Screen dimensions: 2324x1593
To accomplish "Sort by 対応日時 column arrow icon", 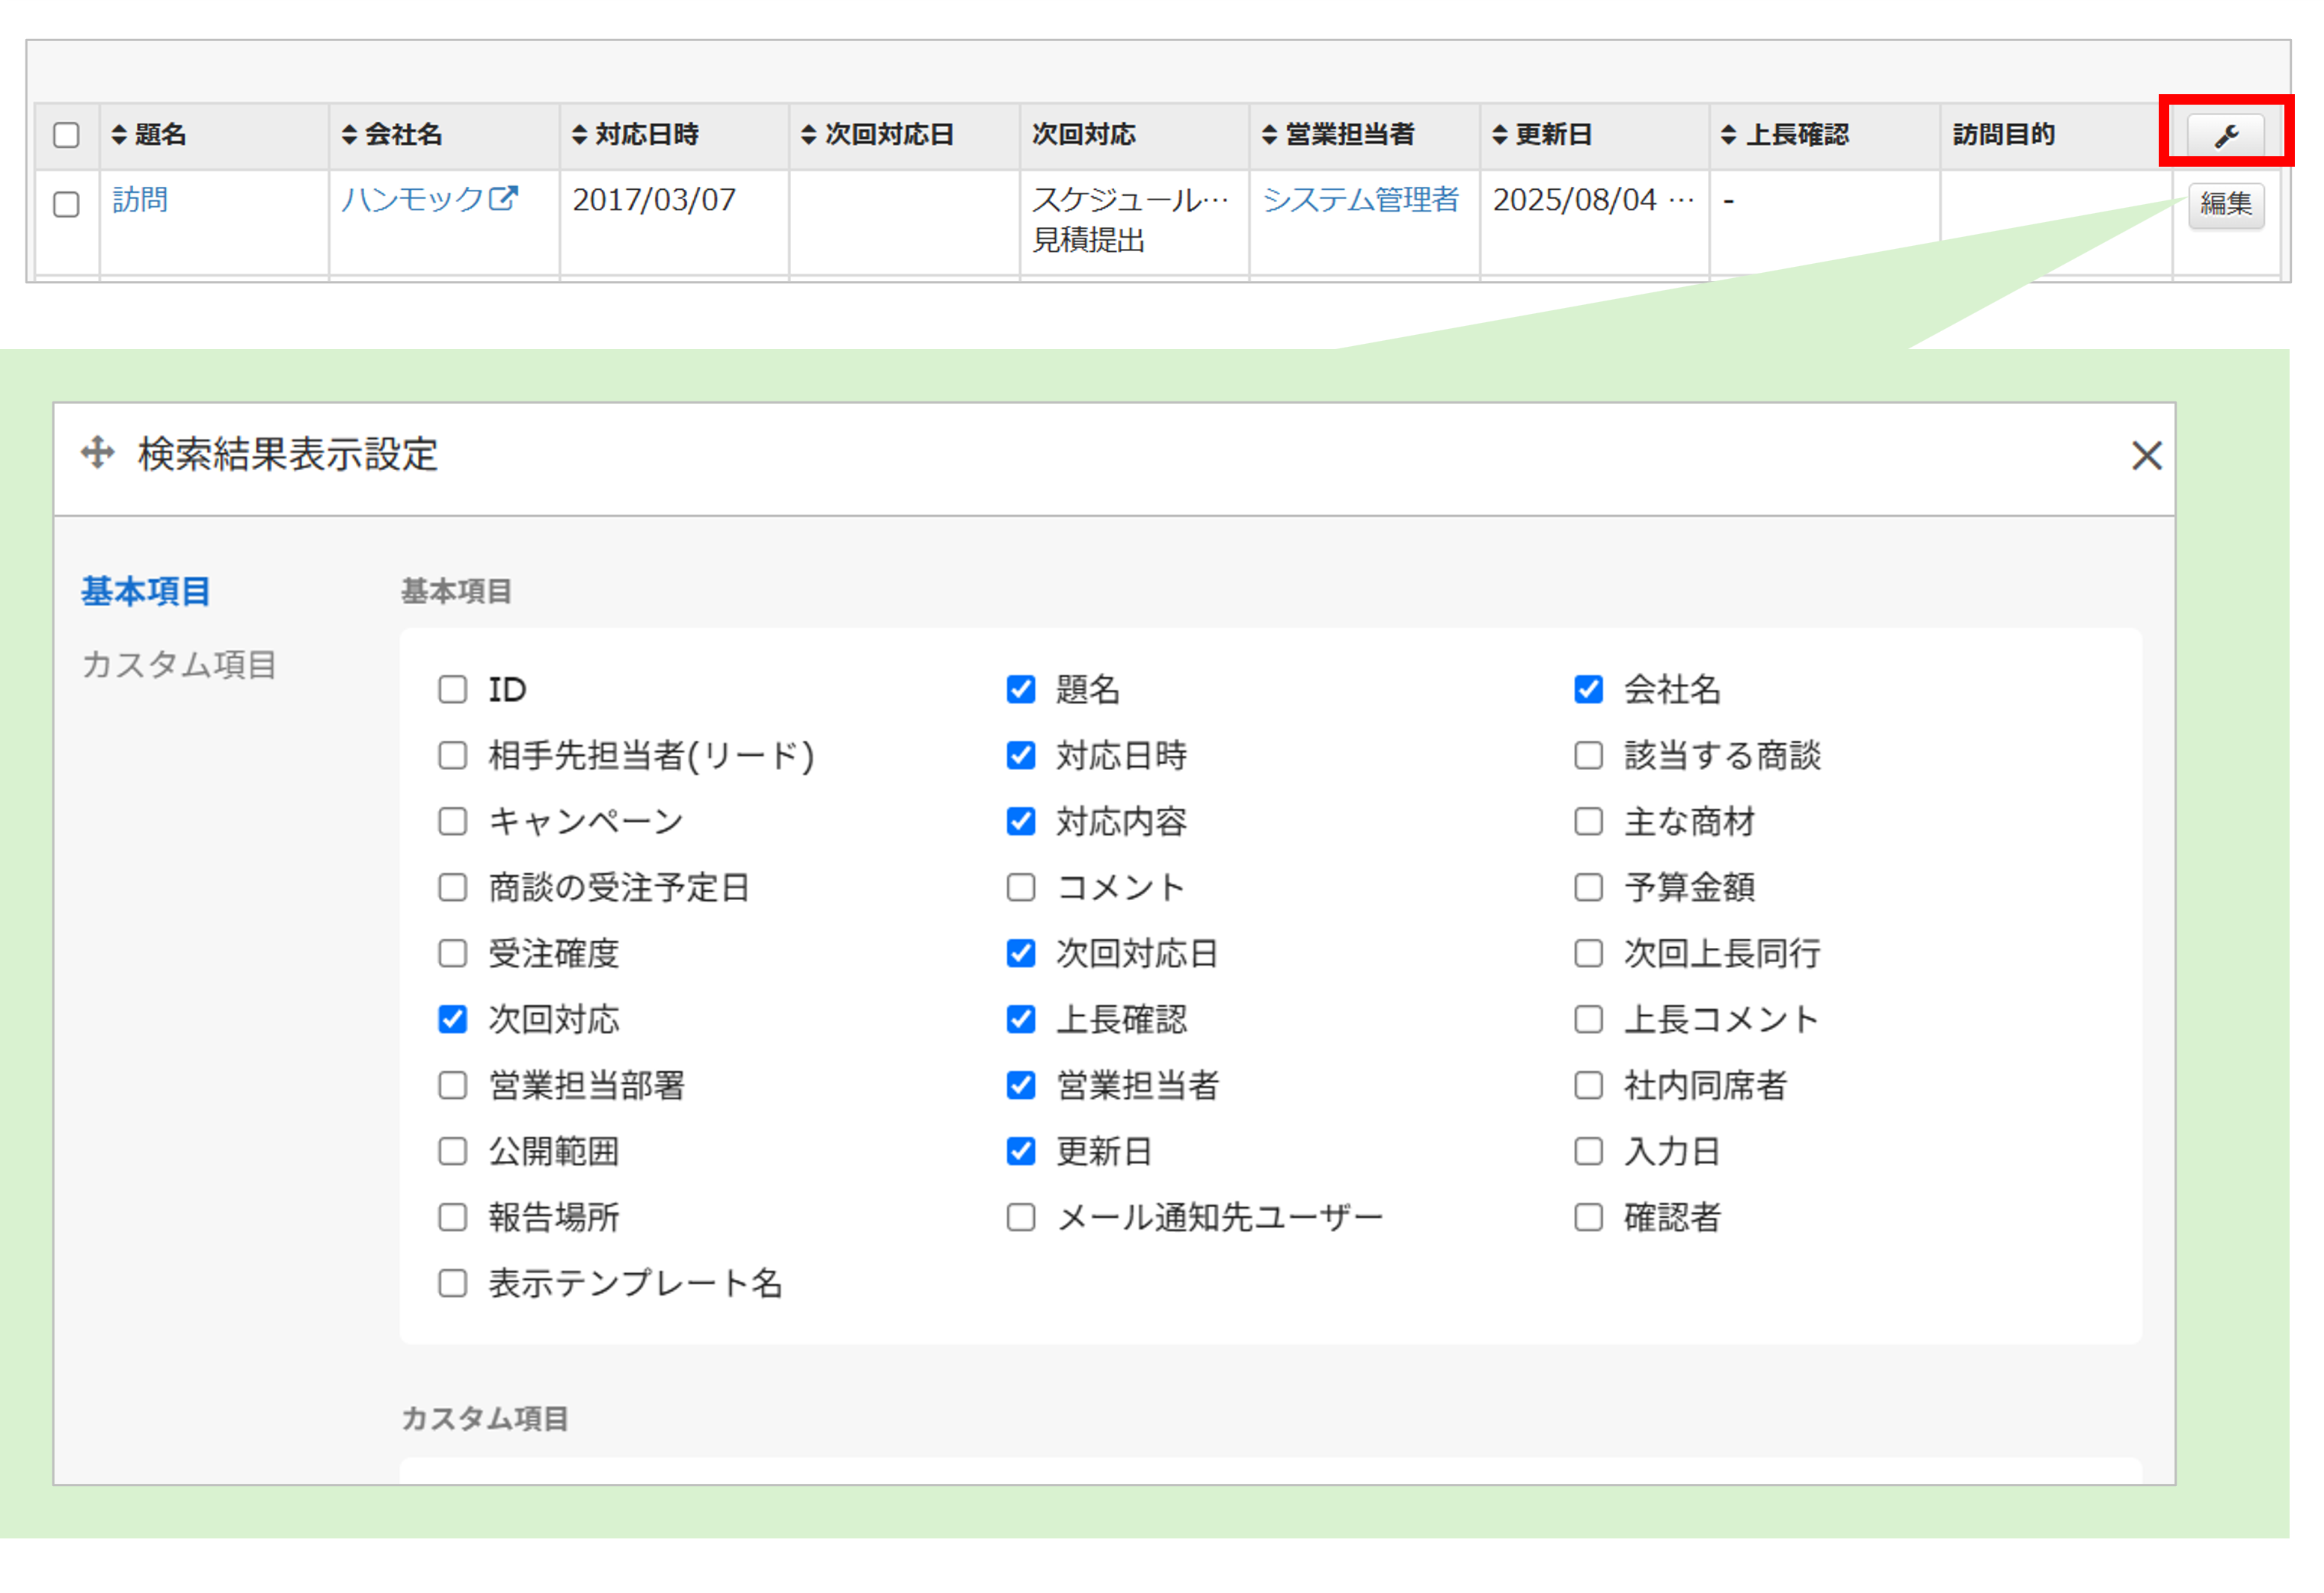I will (x=579, y=134).
